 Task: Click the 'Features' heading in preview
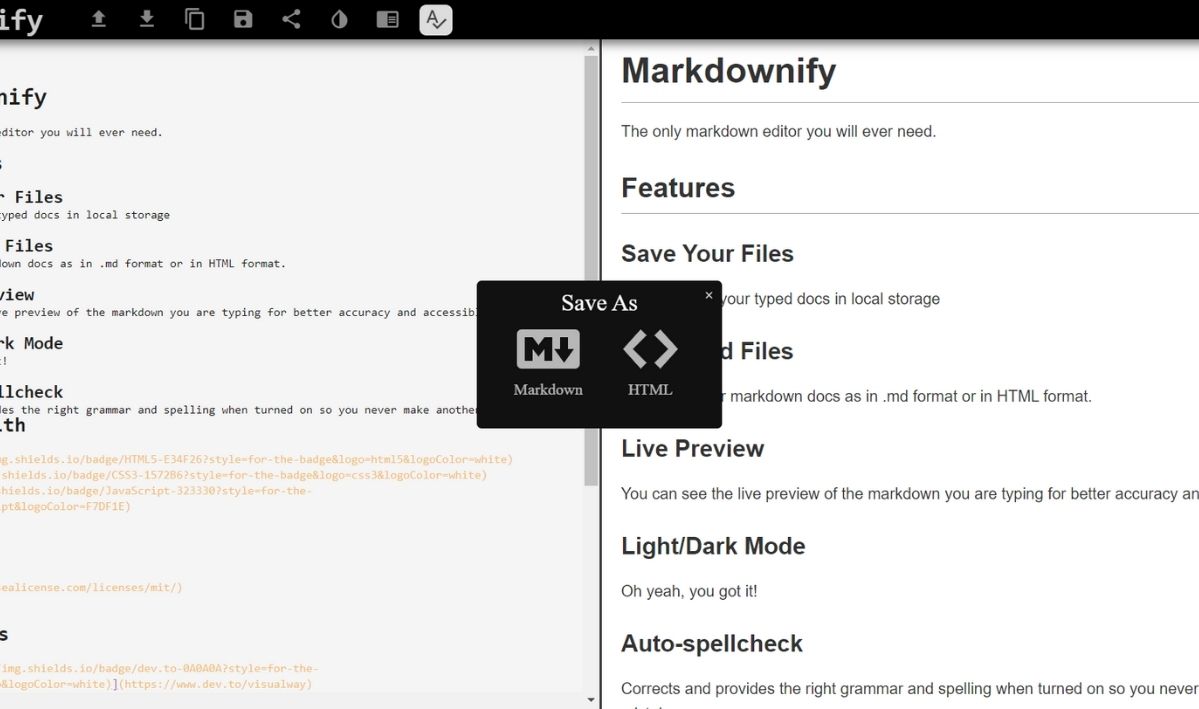coord(678,188)
